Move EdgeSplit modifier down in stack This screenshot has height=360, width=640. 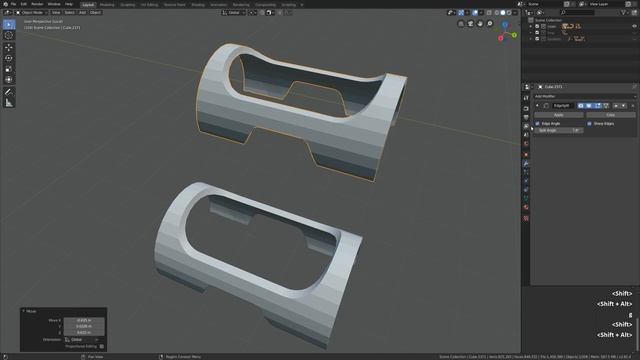623,106
